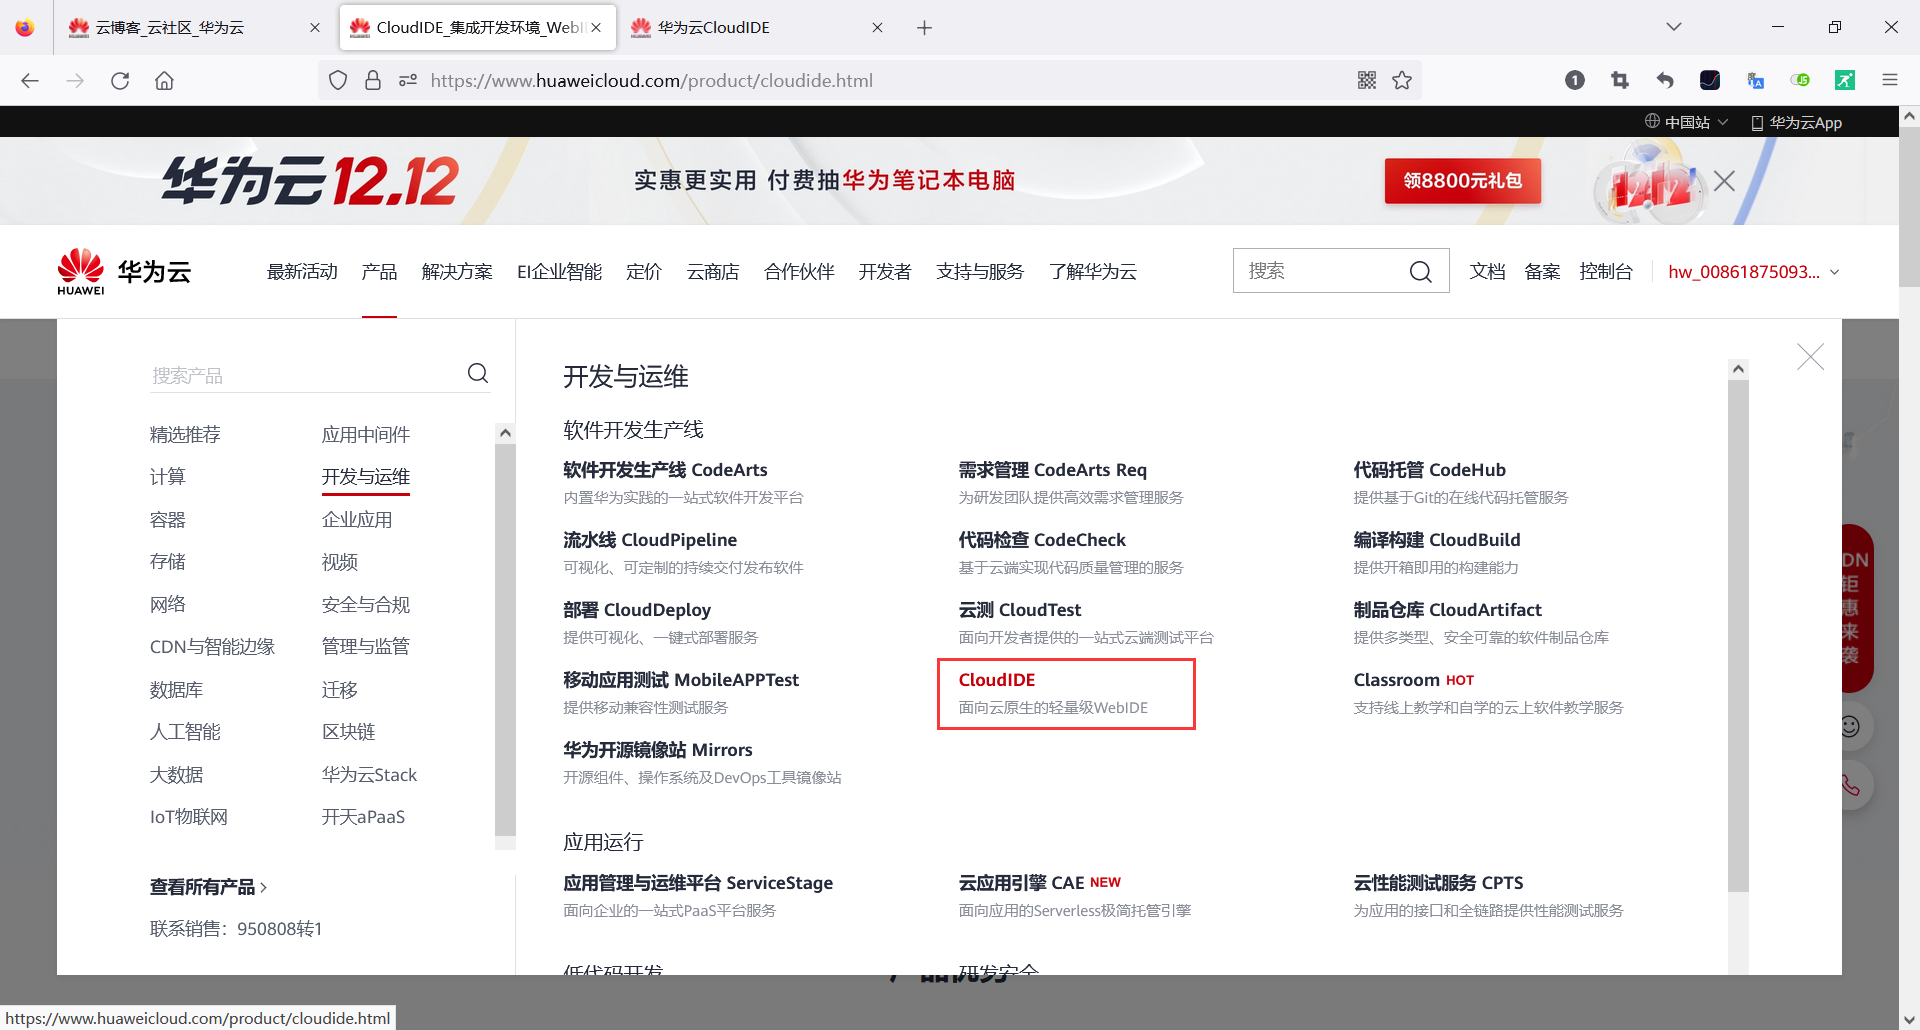Toggle tracking protection via the shield icon
Viewport: 1920px width, 1030px height.
pos(337,80)
